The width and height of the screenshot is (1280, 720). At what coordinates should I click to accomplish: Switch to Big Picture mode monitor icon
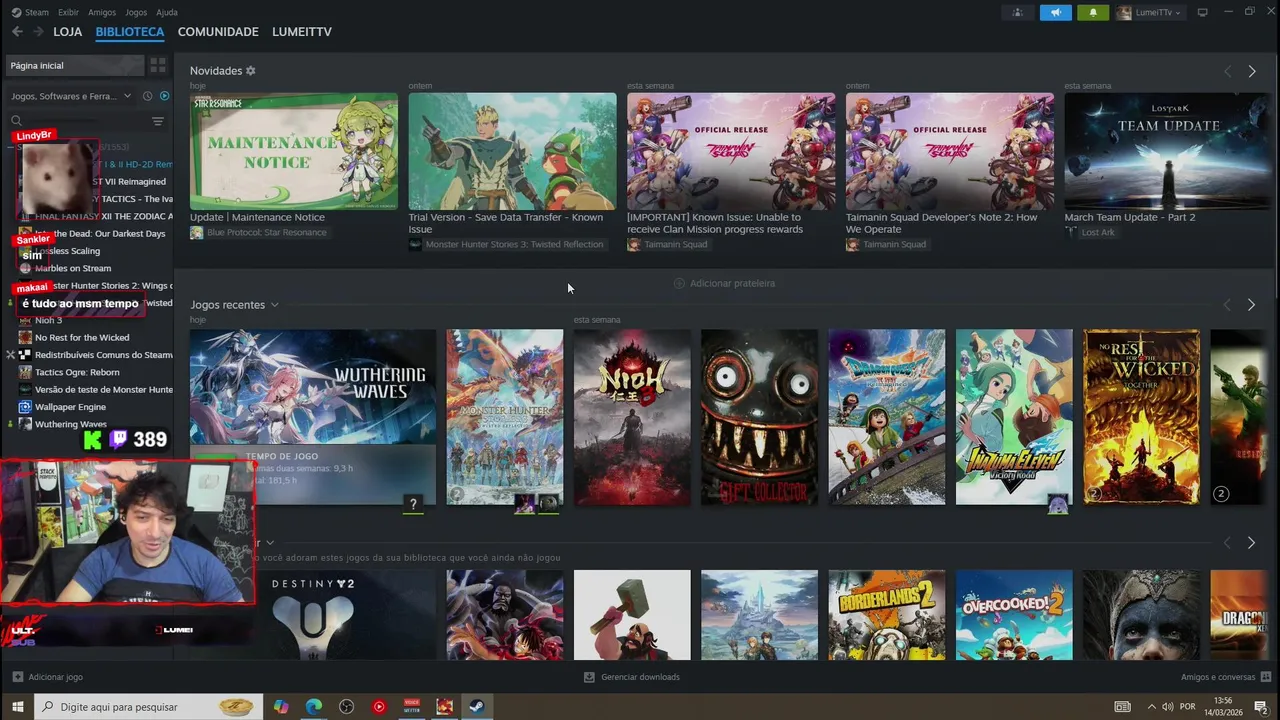pos(1202,12)
